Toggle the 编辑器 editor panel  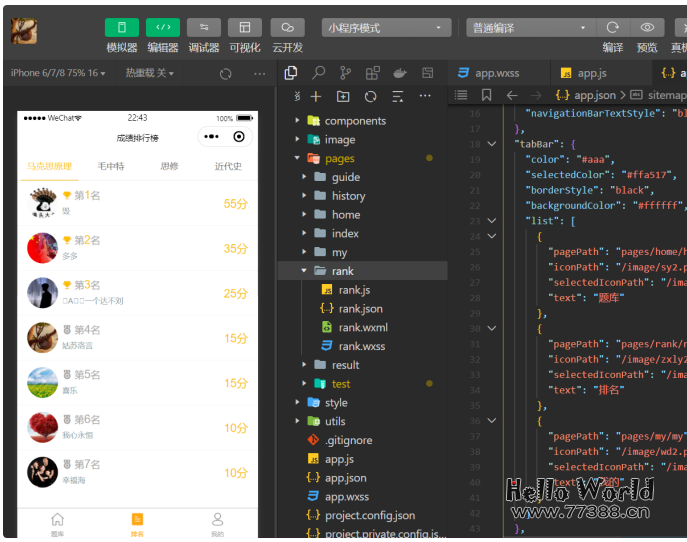pyautogui.click(x=163, y=28)
